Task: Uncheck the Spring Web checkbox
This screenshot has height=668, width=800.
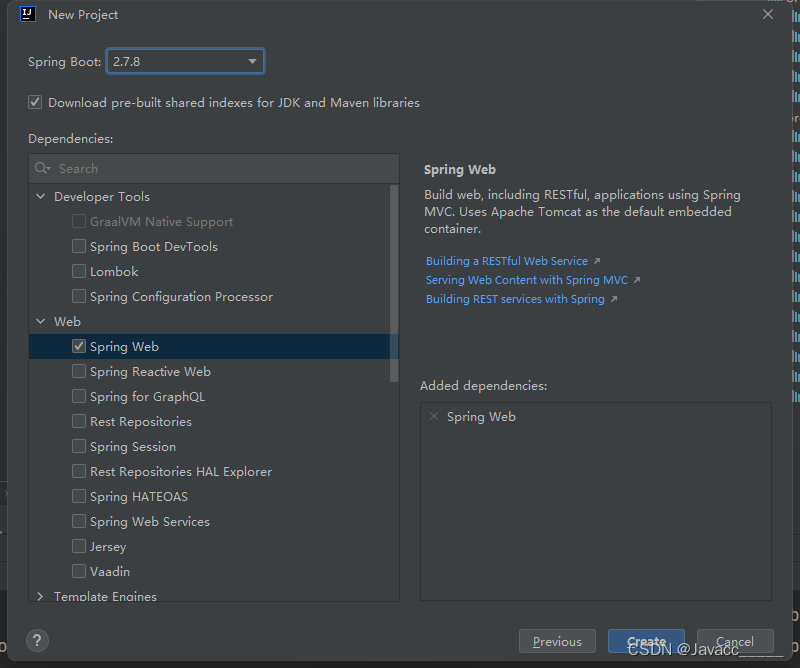Action: [x=79, y=346]
